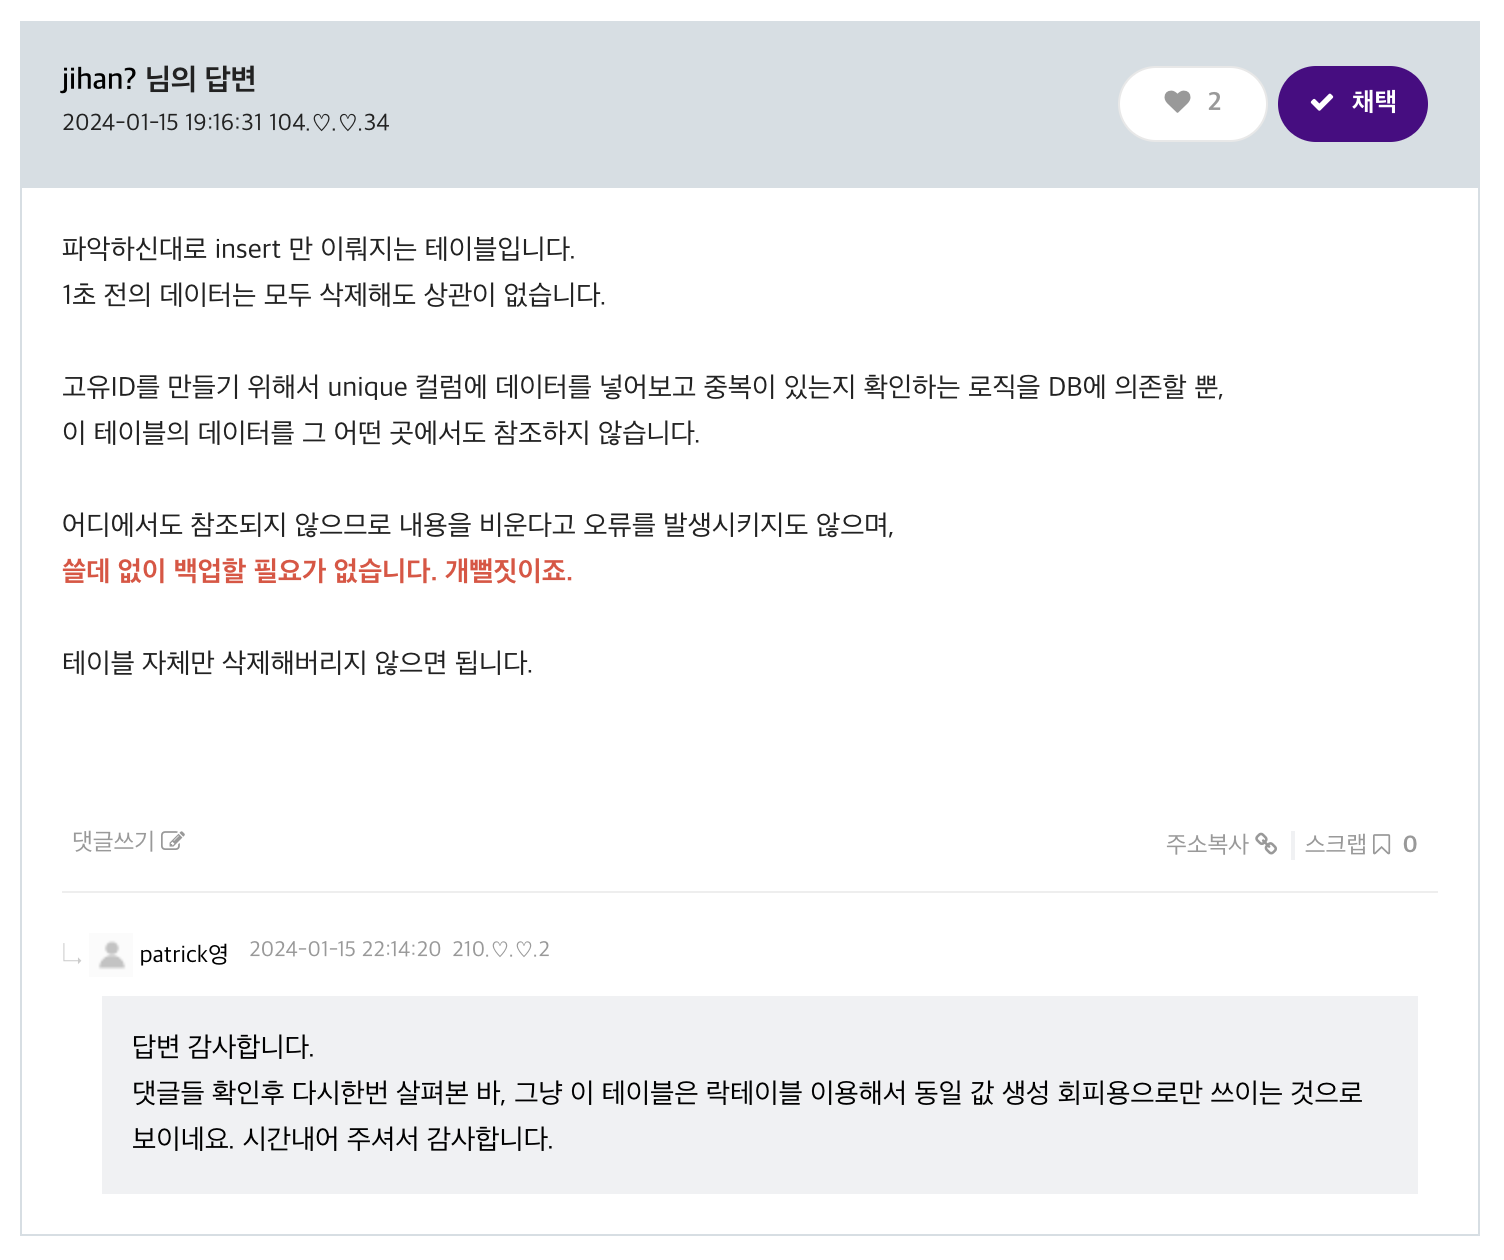Click the scrap count 0
This screenshot has height=1260, width=1504.
coord(1410,845)
